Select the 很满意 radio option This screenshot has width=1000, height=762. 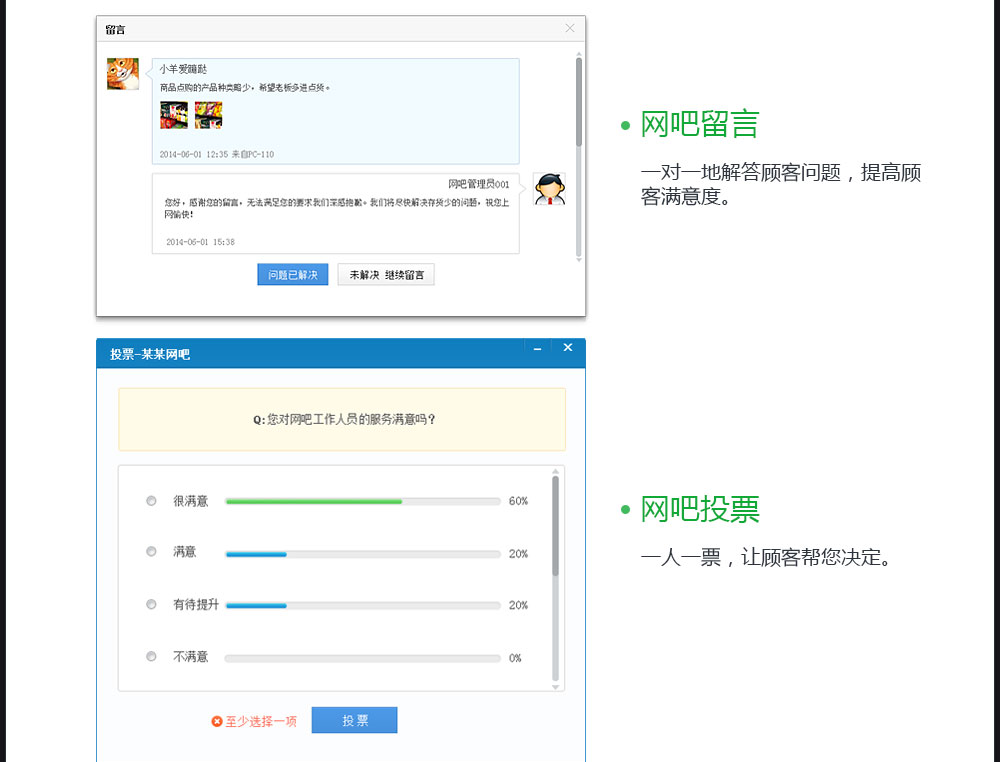click(x=152, y=501)
